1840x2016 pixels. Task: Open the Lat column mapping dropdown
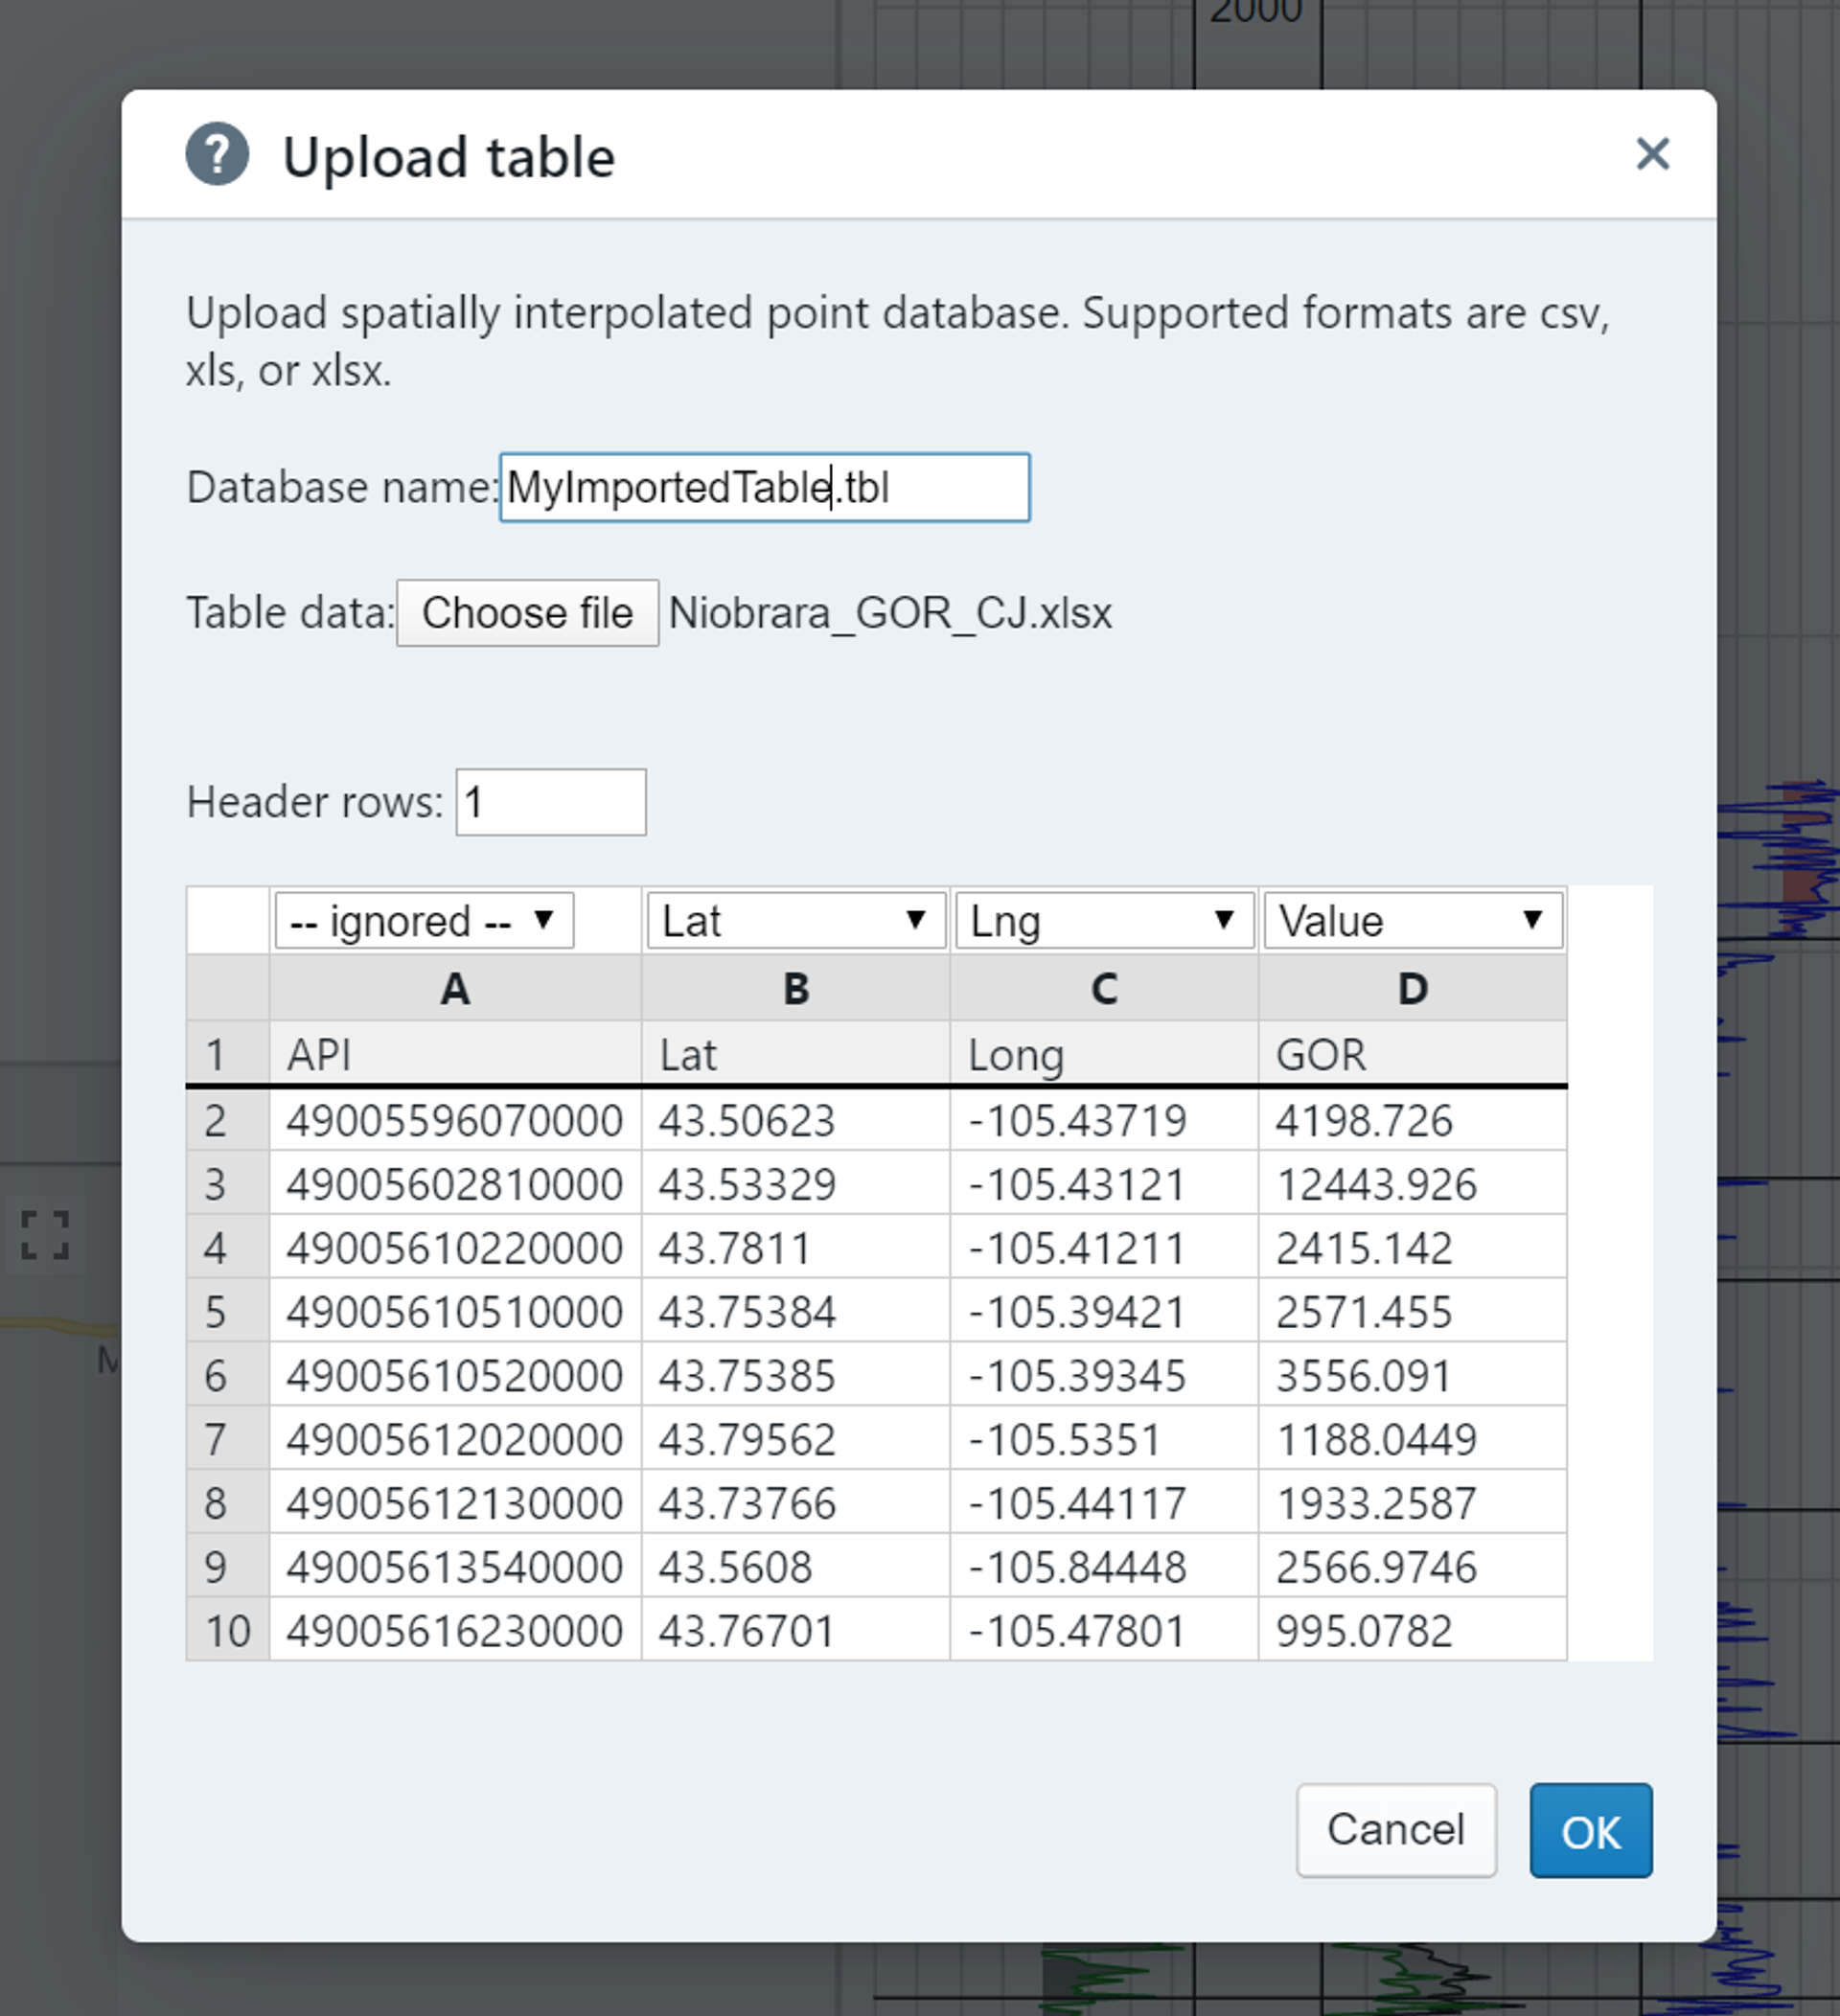coord(795,920)
